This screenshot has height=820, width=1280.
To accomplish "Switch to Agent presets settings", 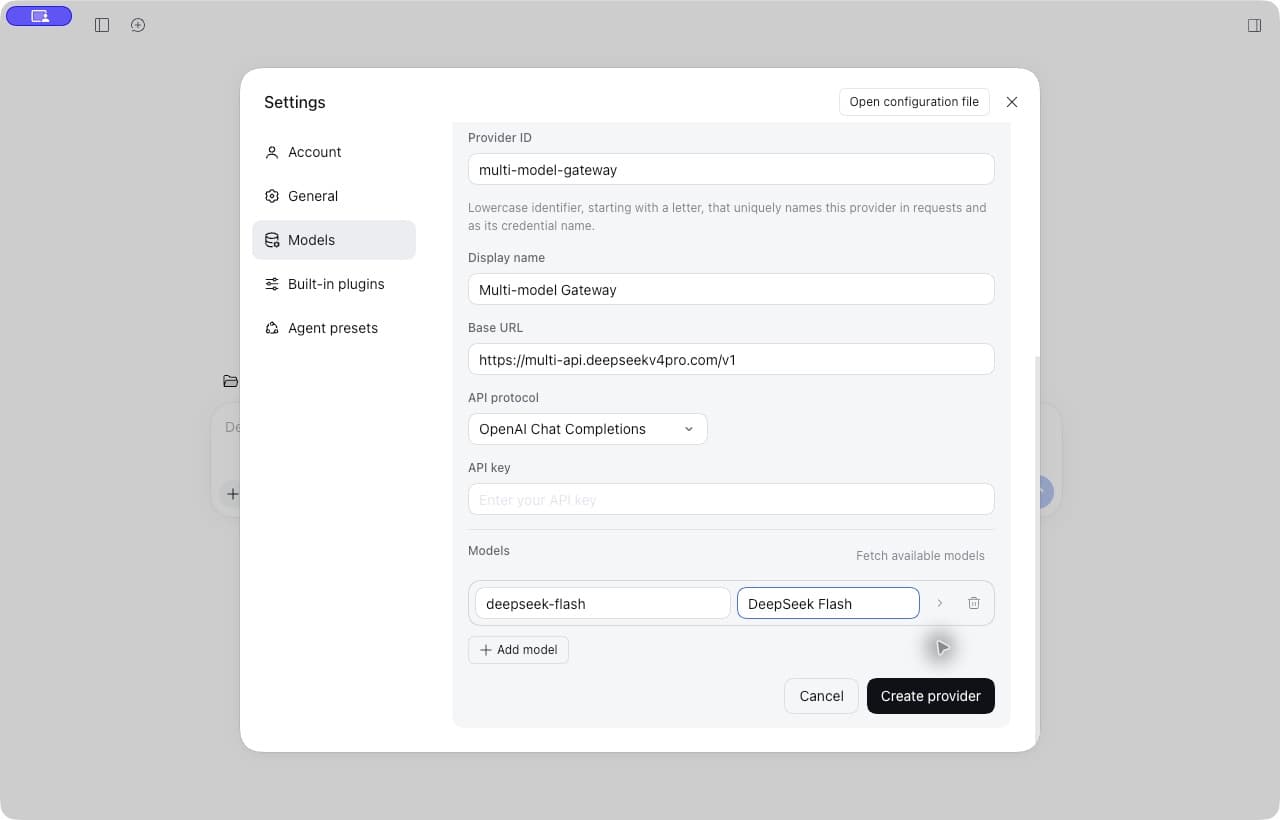I will tap(334, 328).
